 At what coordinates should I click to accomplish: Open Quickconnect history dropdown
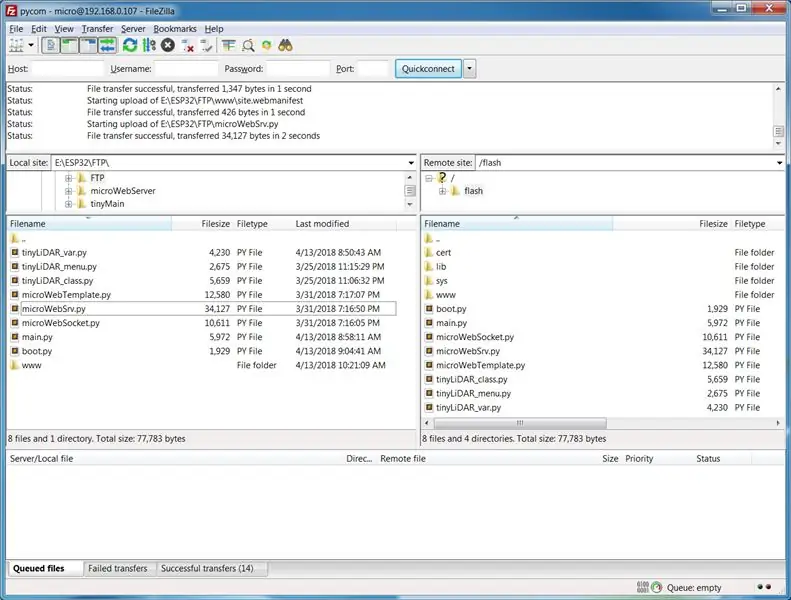pos(469,69)
